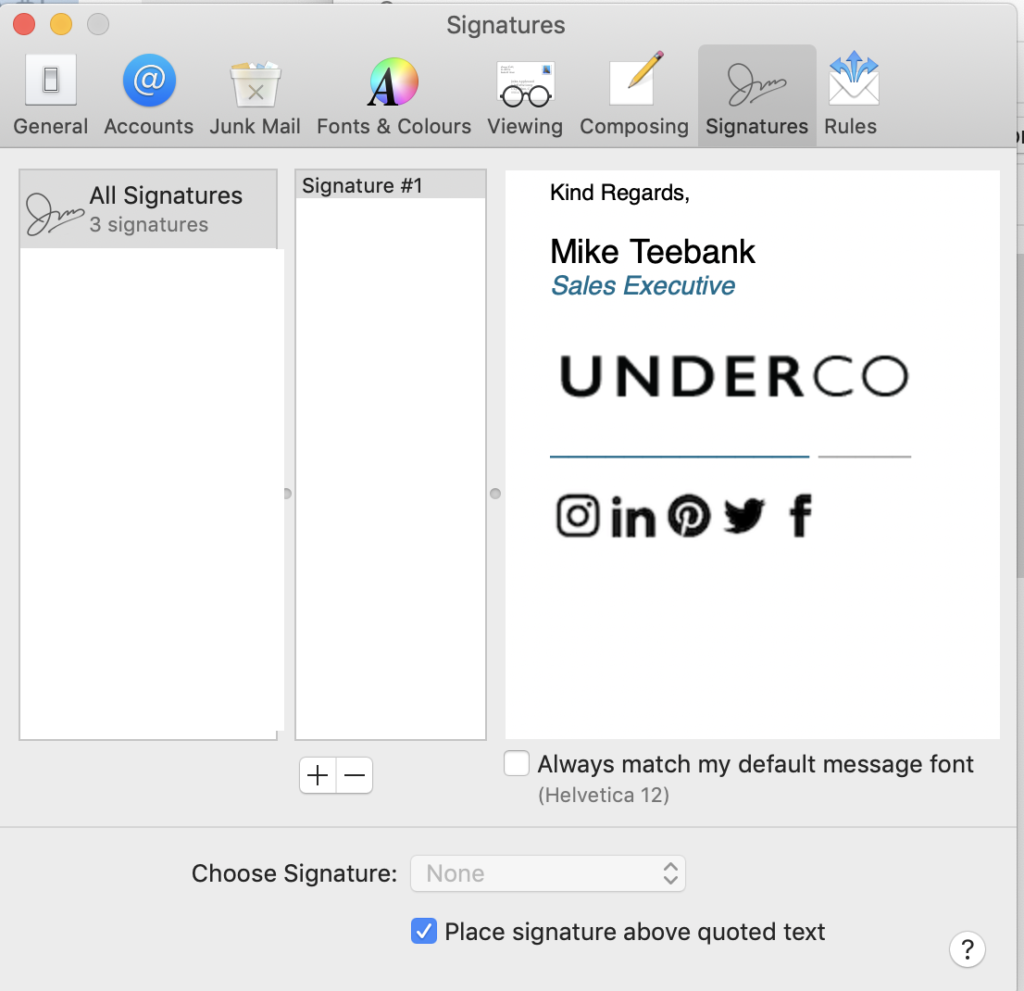
Task: Click the LinkedIn icon in the signature
Action: [x=633, y=517]
